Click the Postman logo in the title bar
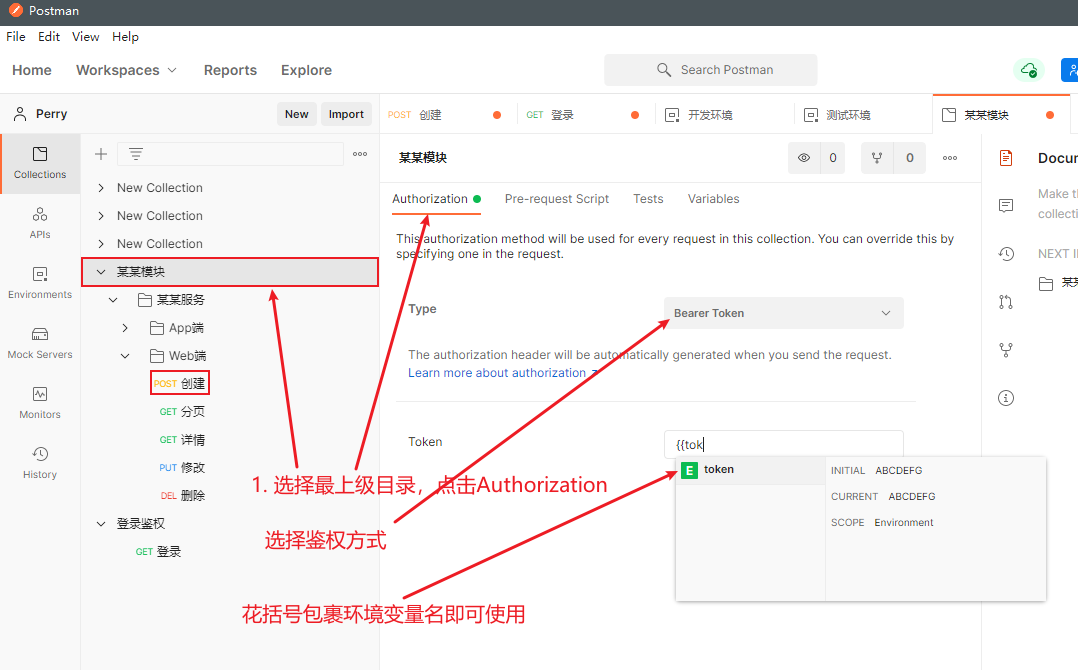 coord(15,10)
